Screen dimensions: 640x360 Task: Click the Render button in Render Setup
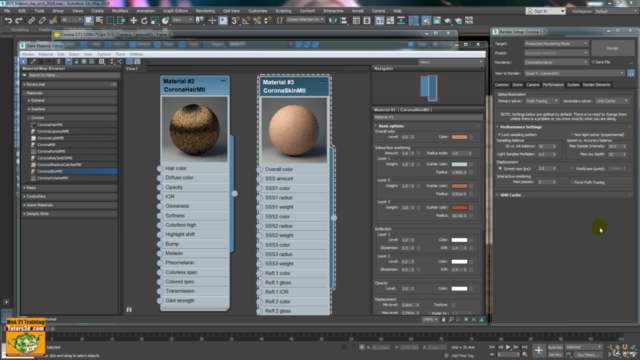point(613,48)
